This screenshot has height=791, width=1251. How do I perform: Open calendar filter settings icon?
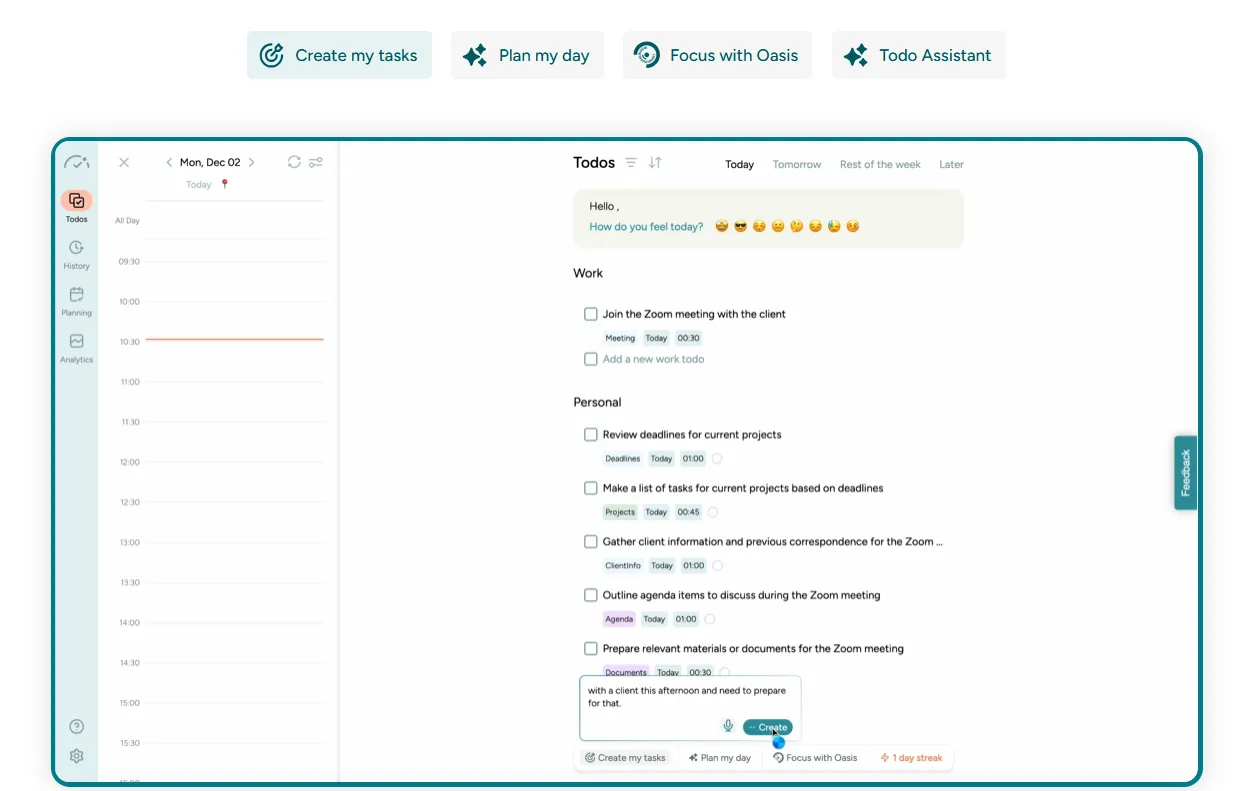[x=316, y=162]
